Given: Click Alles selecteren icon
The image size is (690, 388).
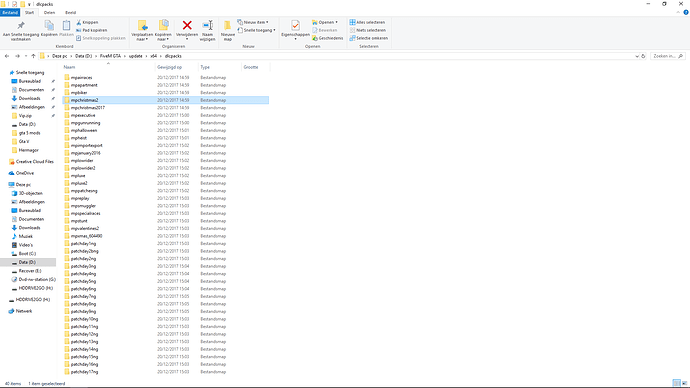Looking at the screenshot, I should [352, 22].
